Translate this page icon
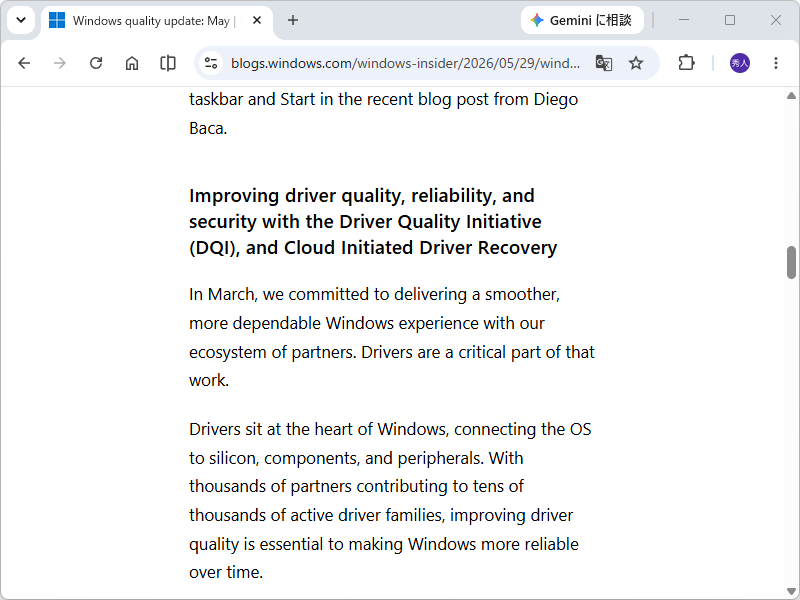Image resolution: width=800 pixels, height=600 pixels. (x=604, y=63)
